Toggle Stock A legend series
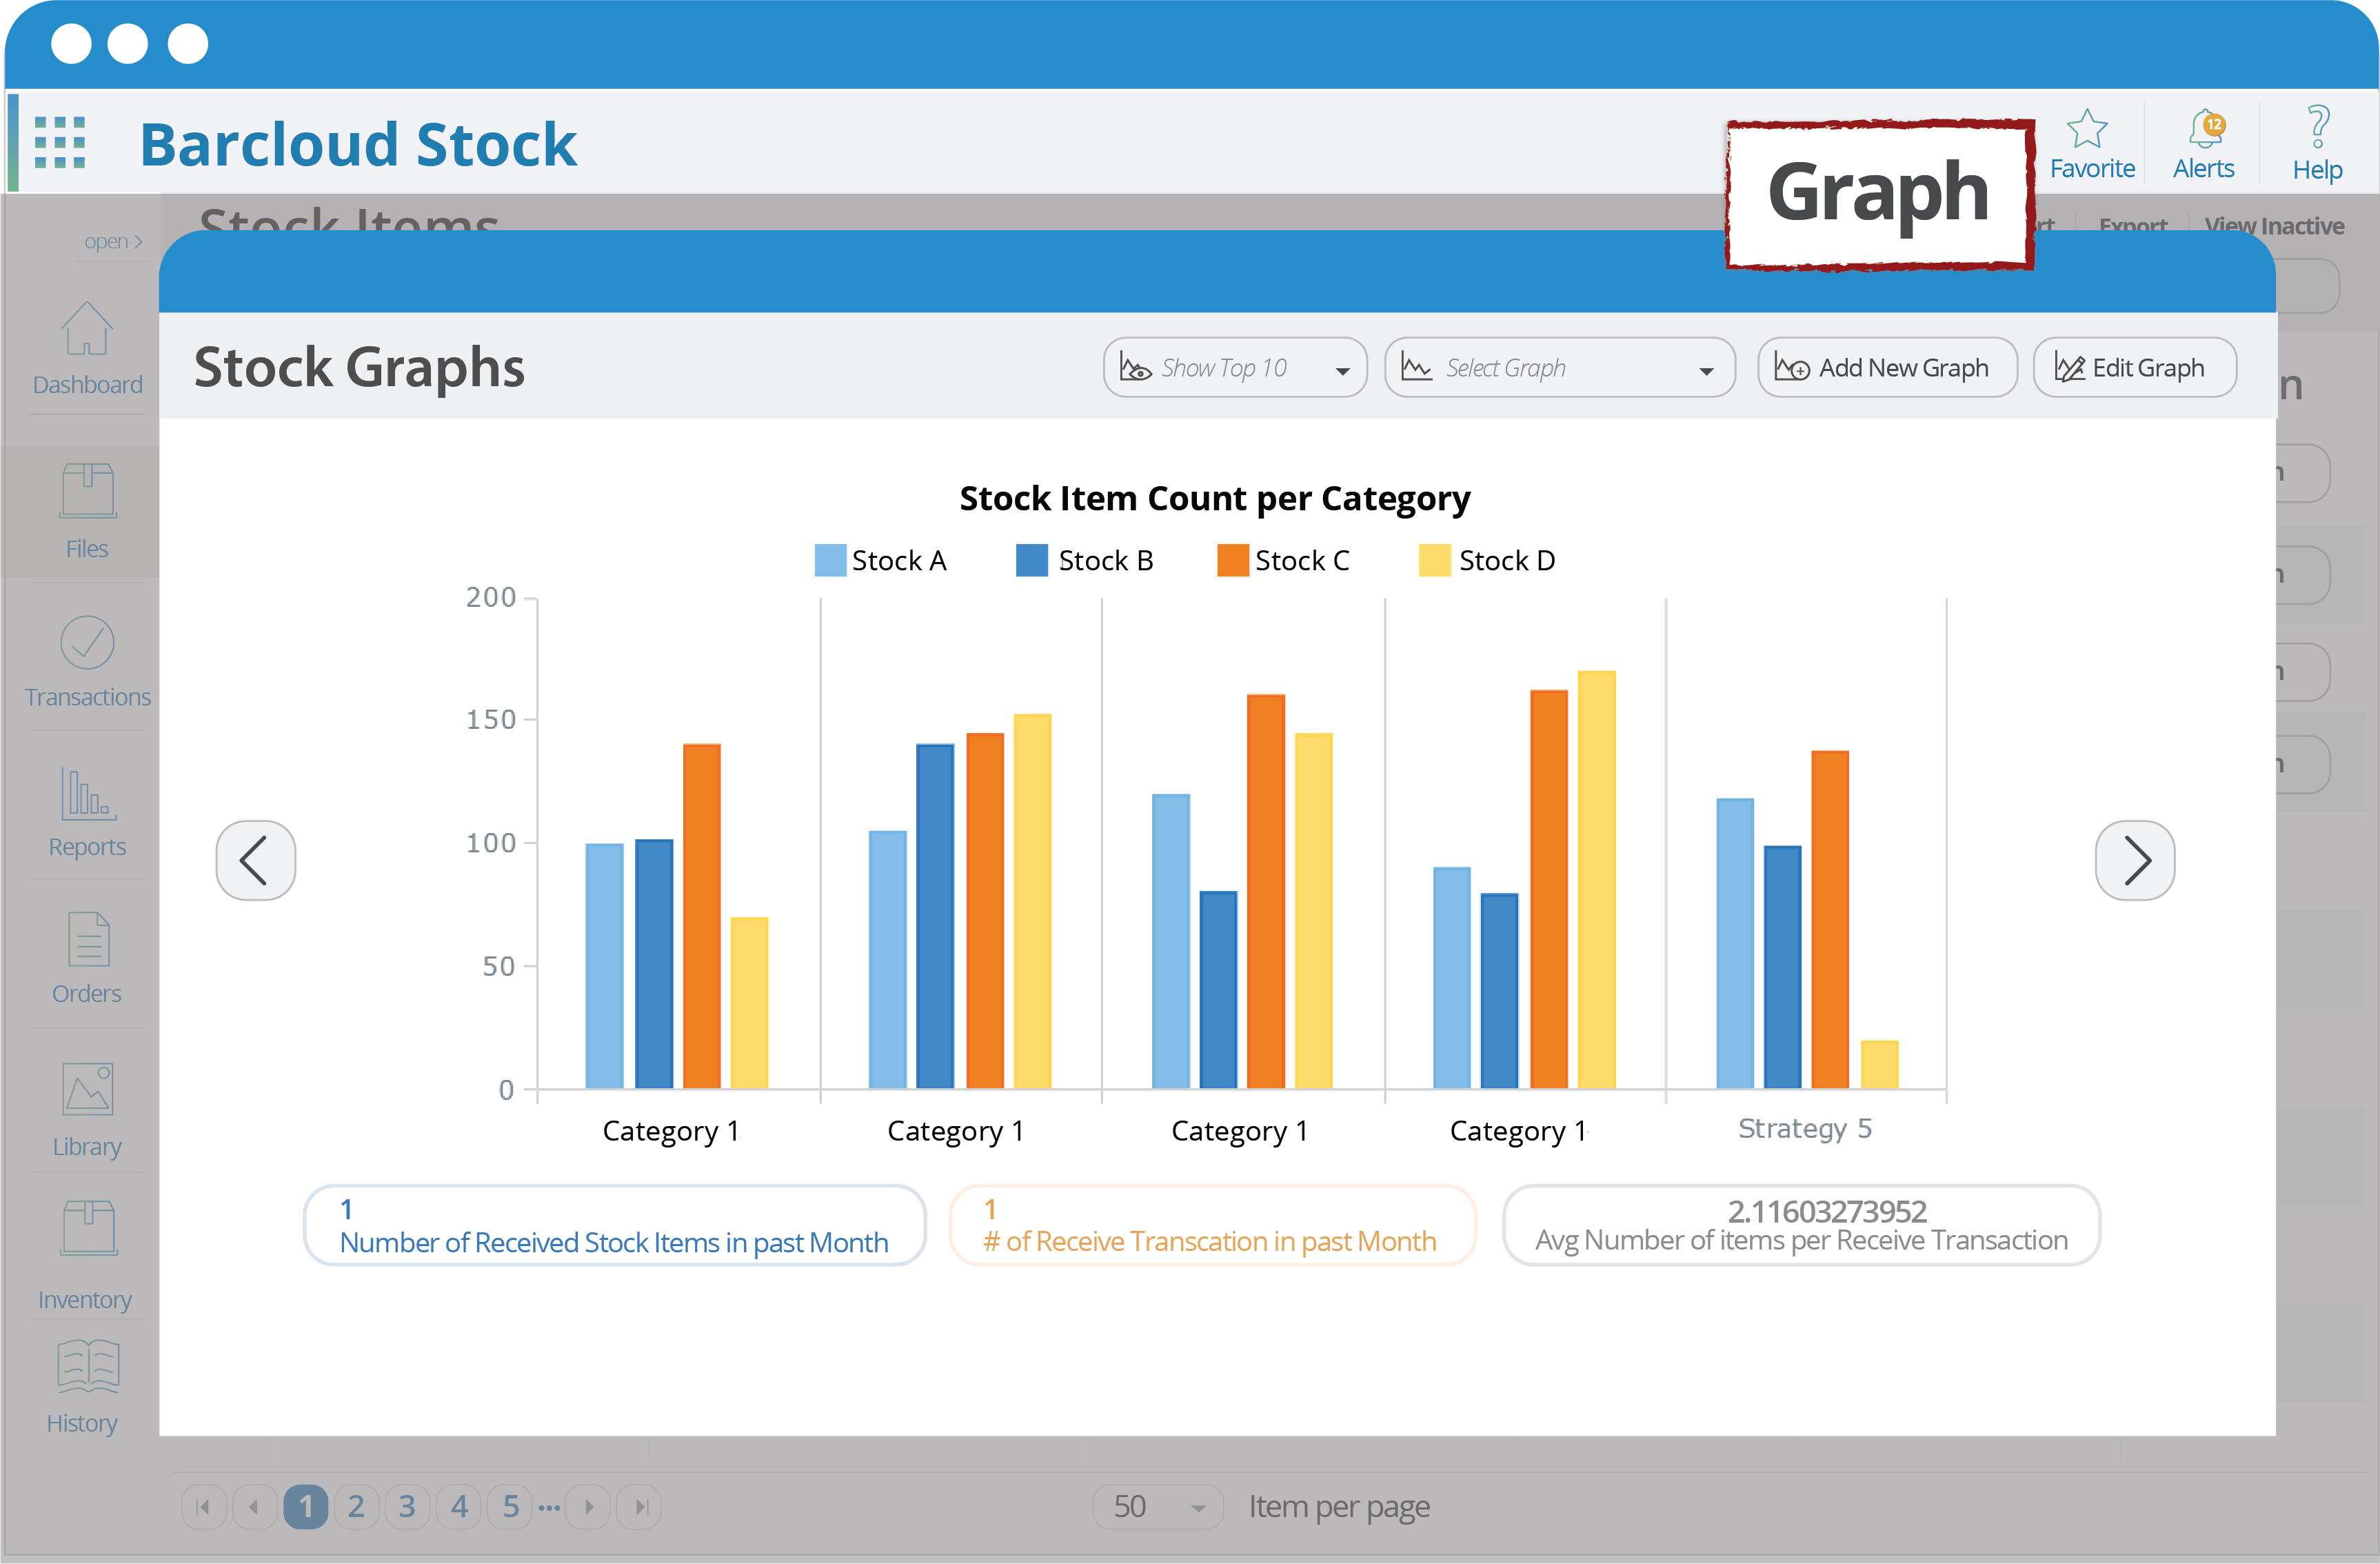The width and height of the screenshot is (2380, 1564). pyautogui.click(x=881, y=561)
